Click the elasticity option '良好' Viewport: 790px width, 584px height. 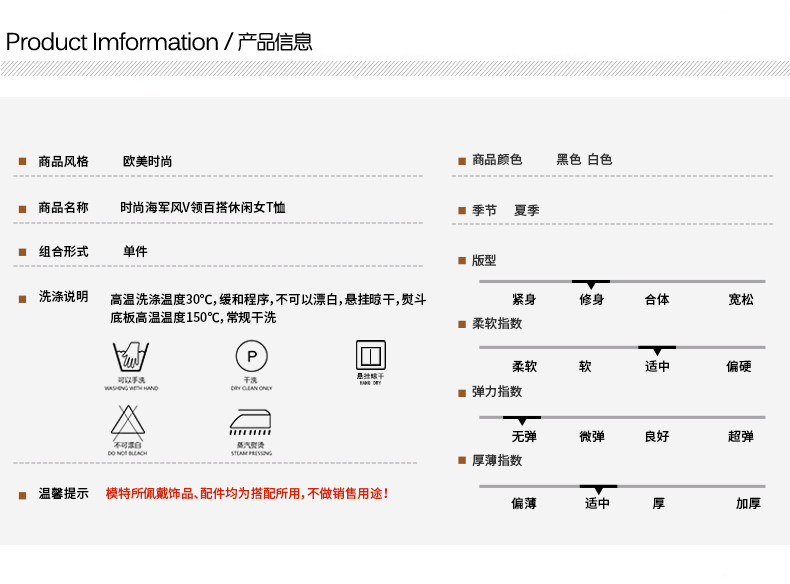click(657, 436)
